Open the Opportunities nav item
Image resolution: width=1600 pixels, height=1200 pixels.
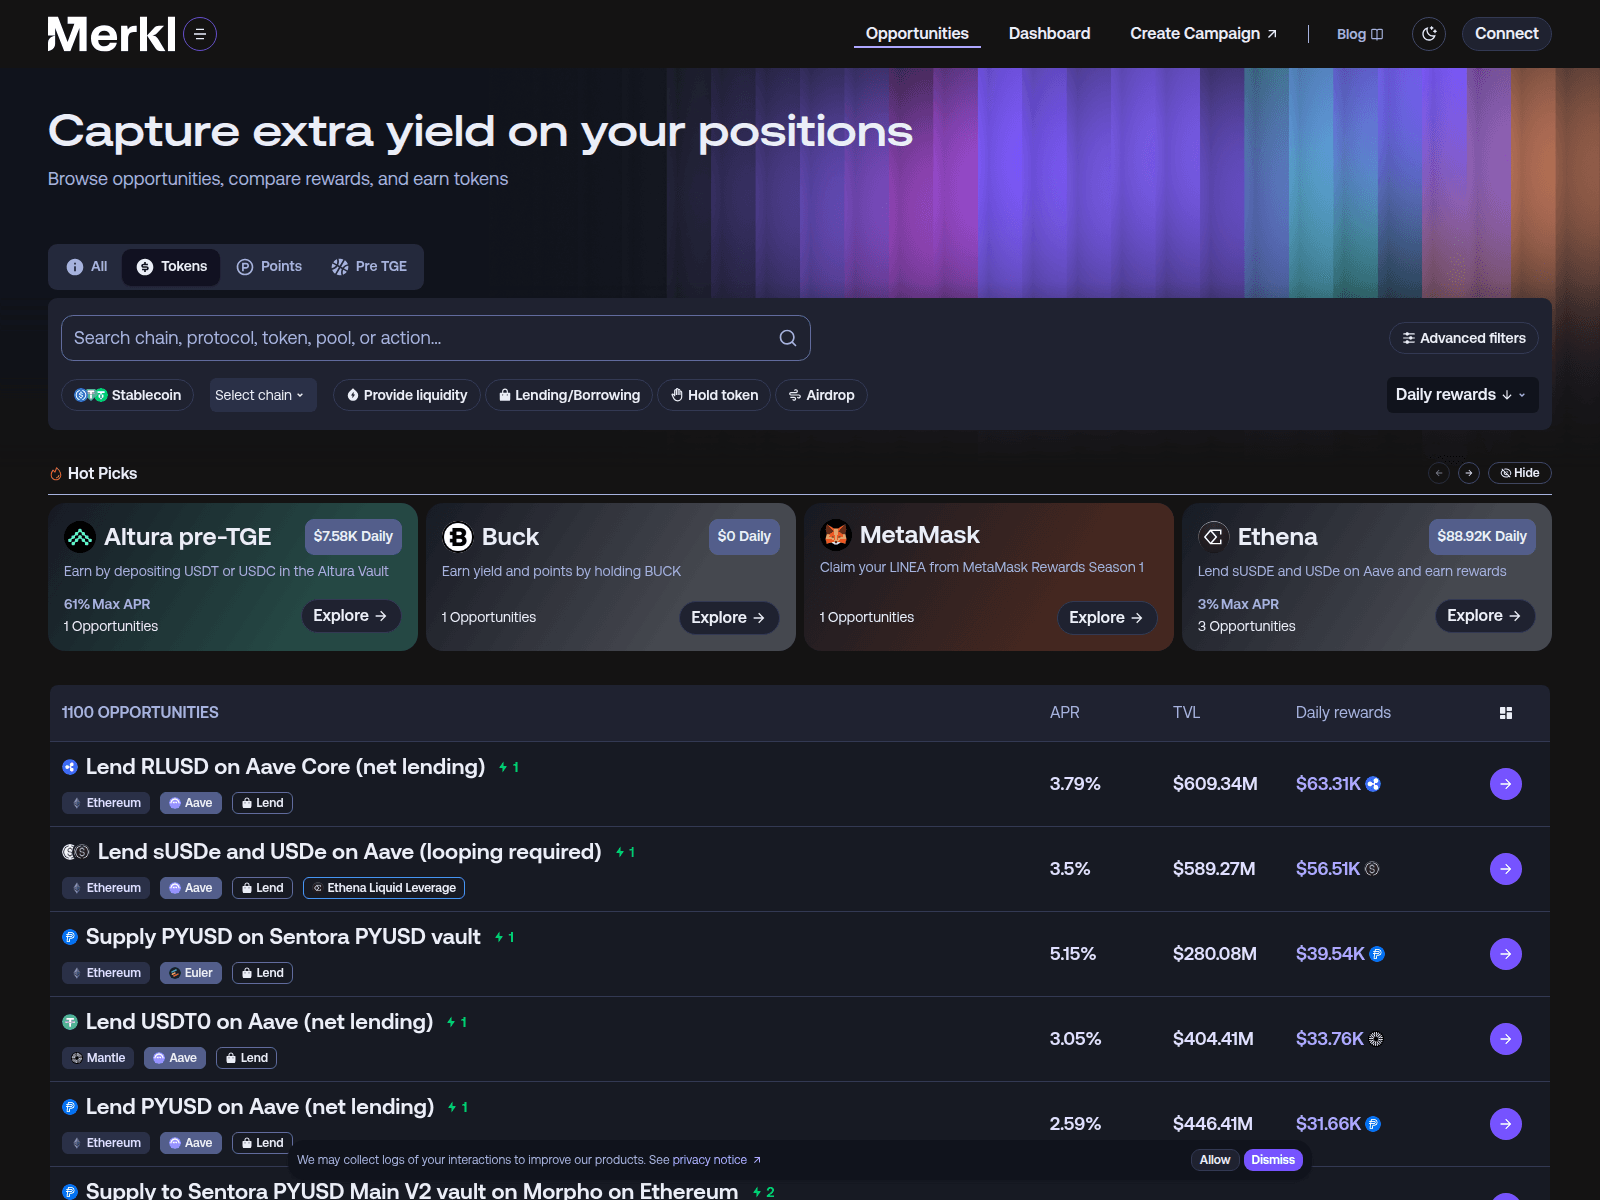[x=917, y=34]
